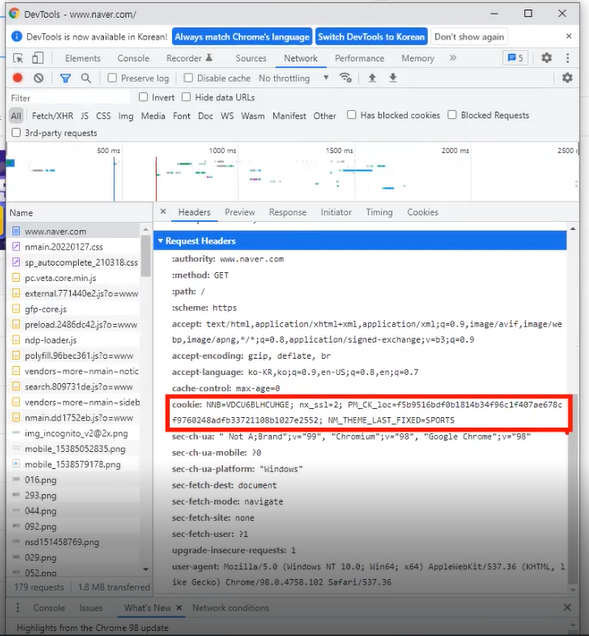The width and height of the screenshot is (589, 636).
Task: Check Blocked Requests checkbox
Action: click(452, 115)
